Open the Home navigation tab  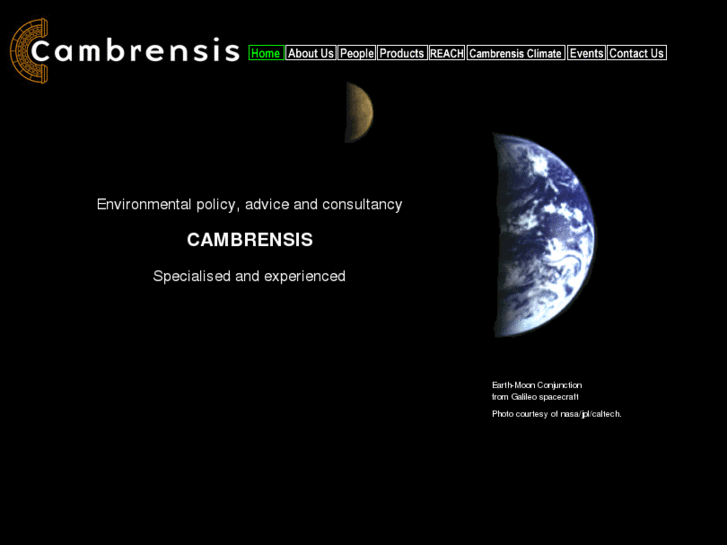coord(266,53)
